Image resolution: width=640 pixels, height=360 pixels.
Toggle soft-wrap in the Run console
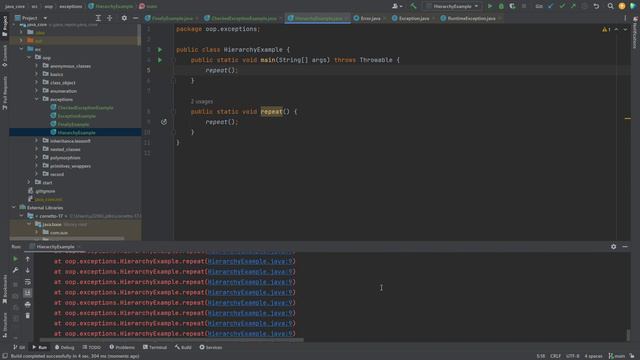tap(27, 282)
